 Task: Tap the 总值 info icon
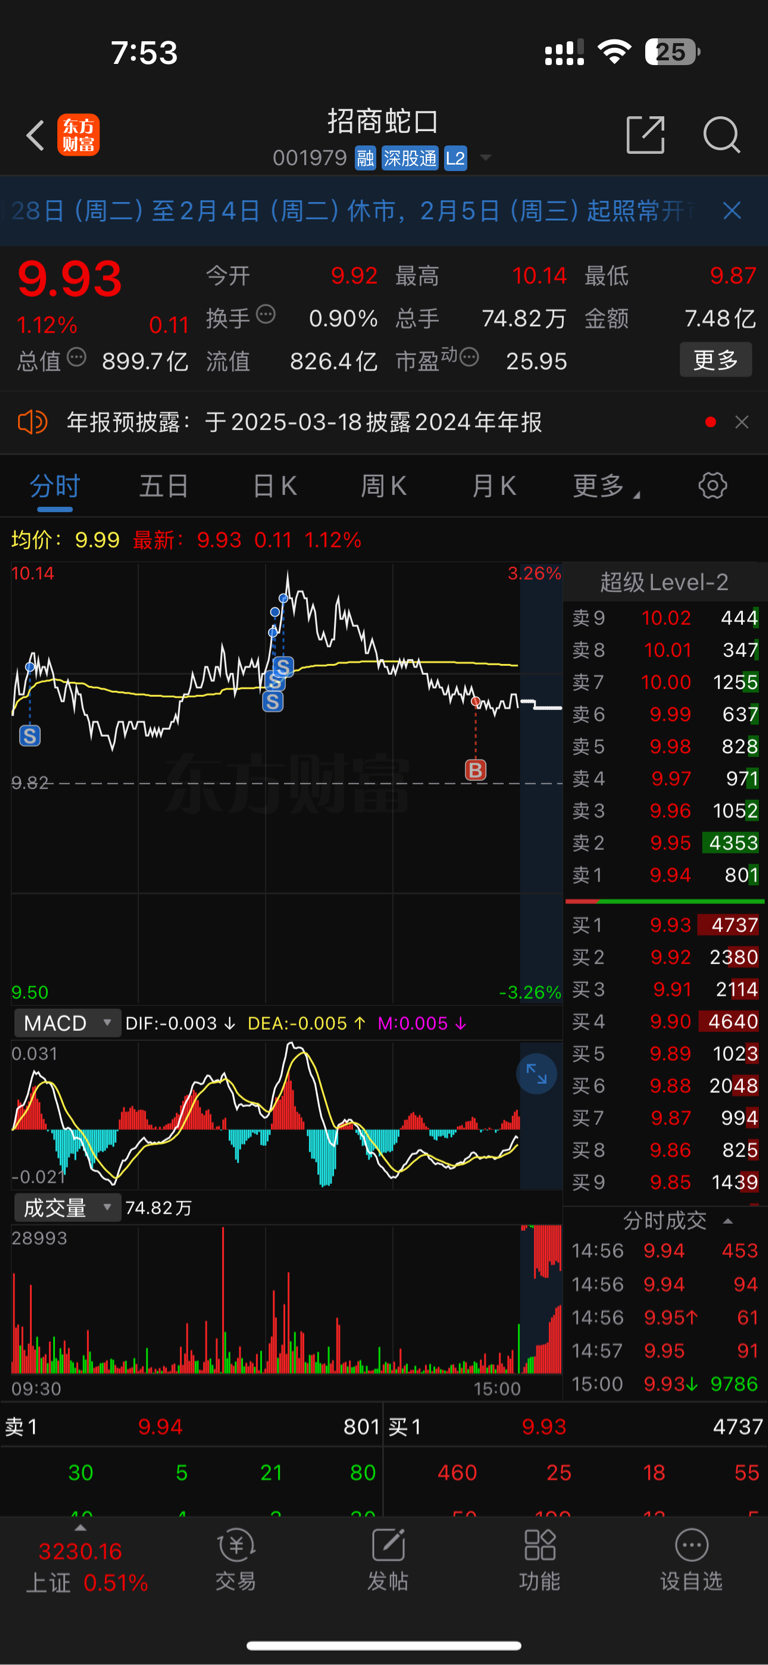(76, 358)
